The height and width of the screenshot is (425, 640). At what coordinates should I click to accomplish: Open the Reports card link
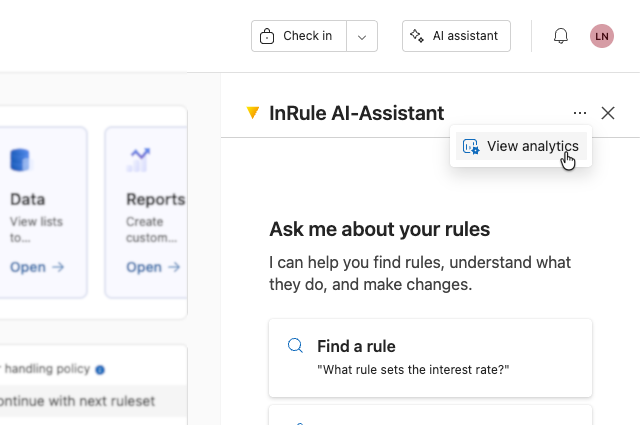153,267
